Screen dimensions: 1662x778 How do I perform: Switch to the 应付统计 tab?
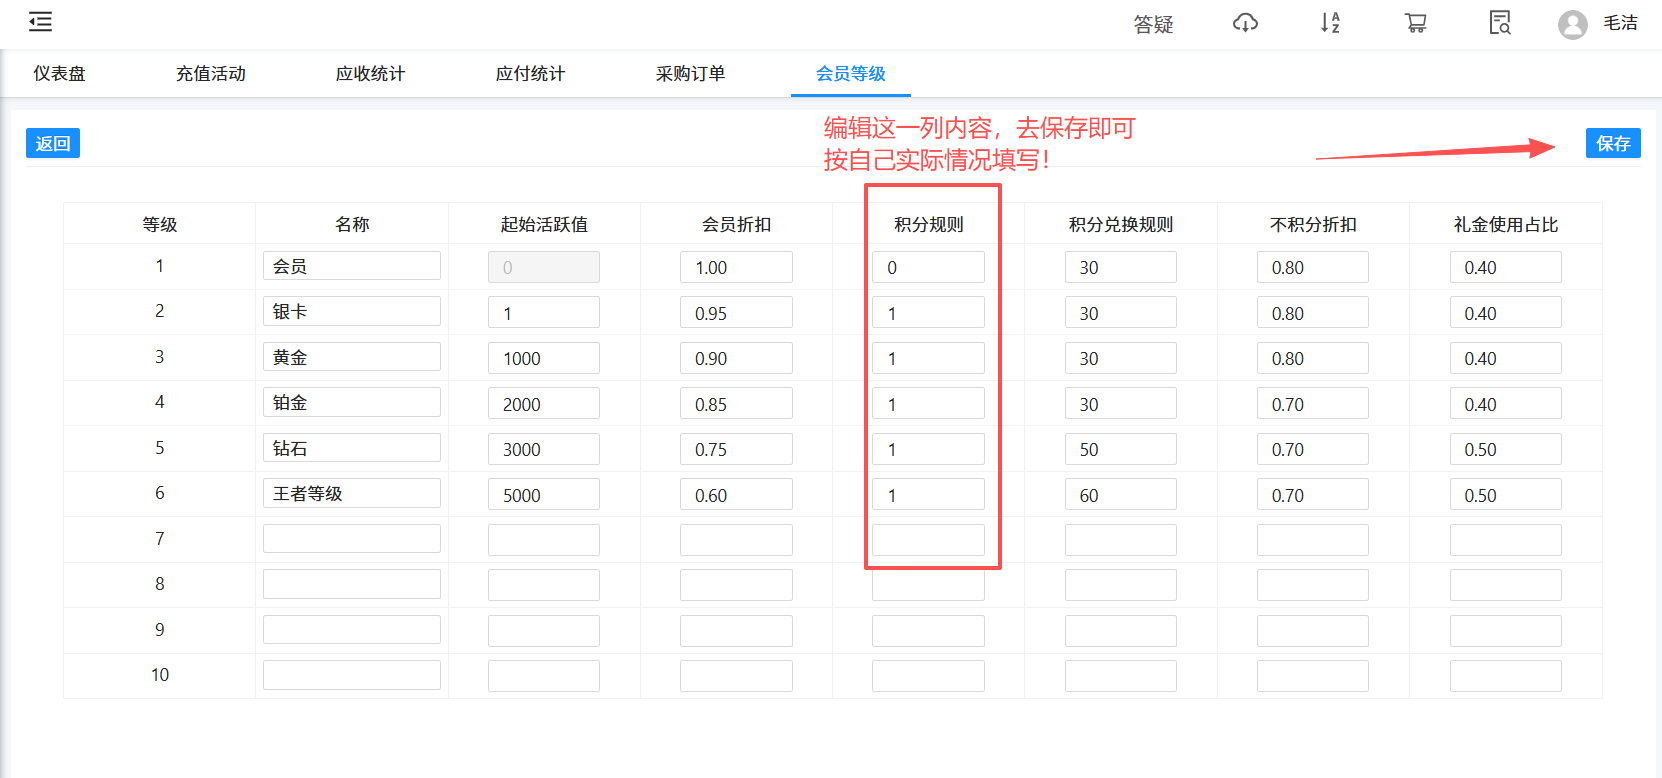(x=531, y=74)
